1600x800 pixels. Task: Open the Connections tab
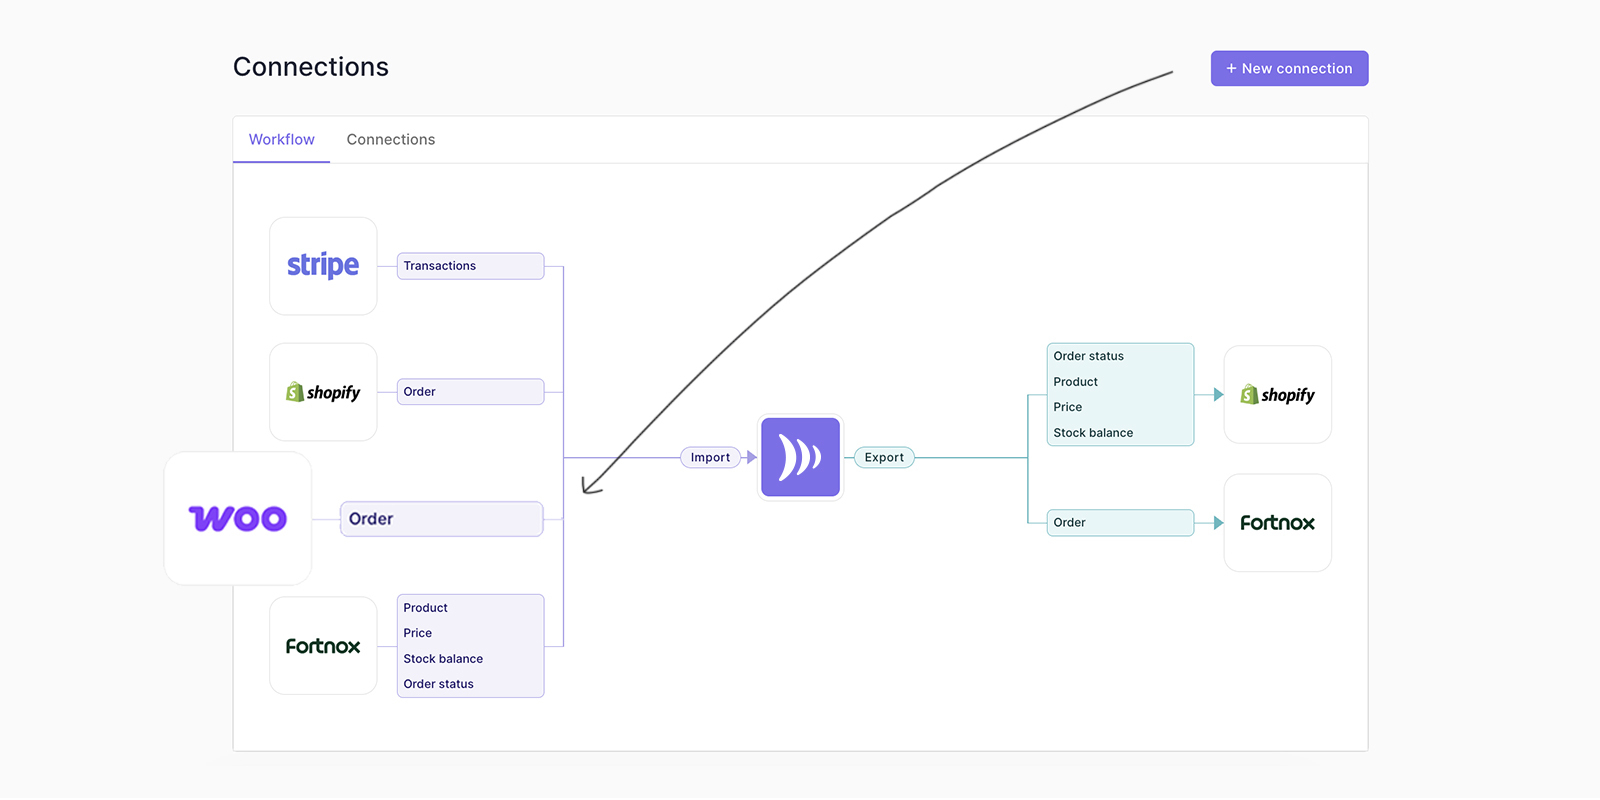point(391,139)
